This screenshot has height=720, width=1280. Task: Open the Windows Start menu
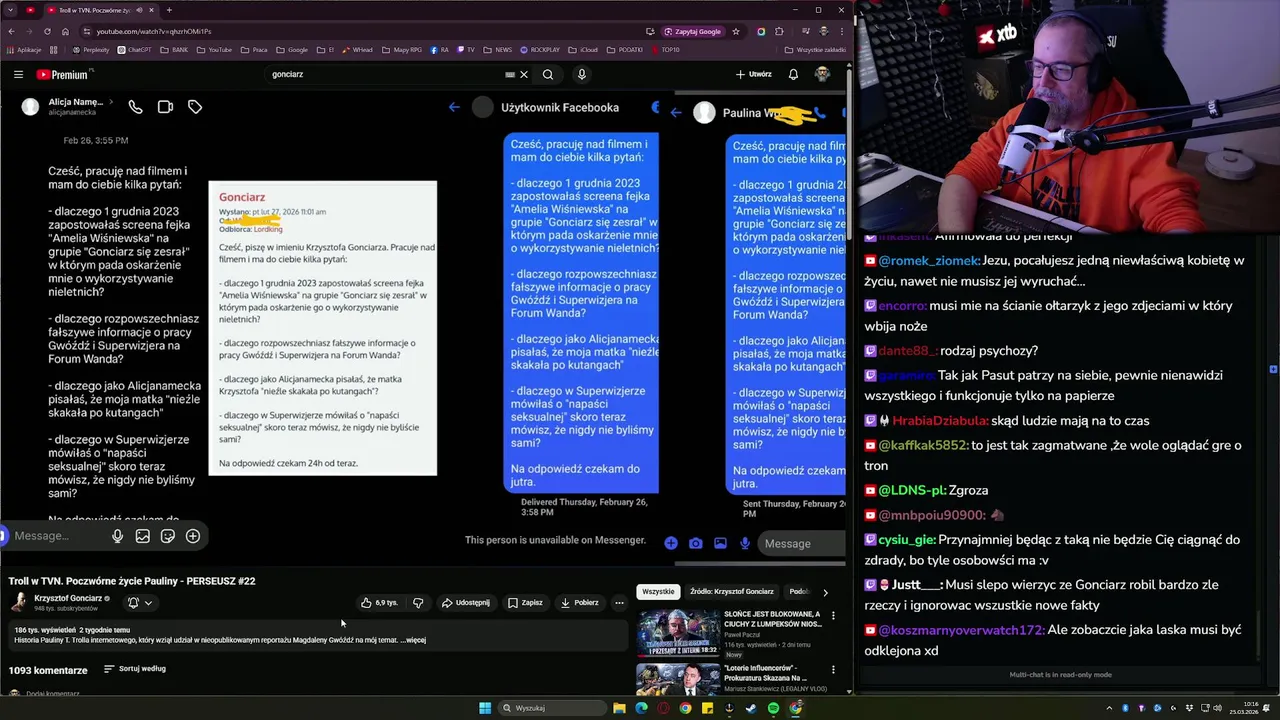[485, 708]
